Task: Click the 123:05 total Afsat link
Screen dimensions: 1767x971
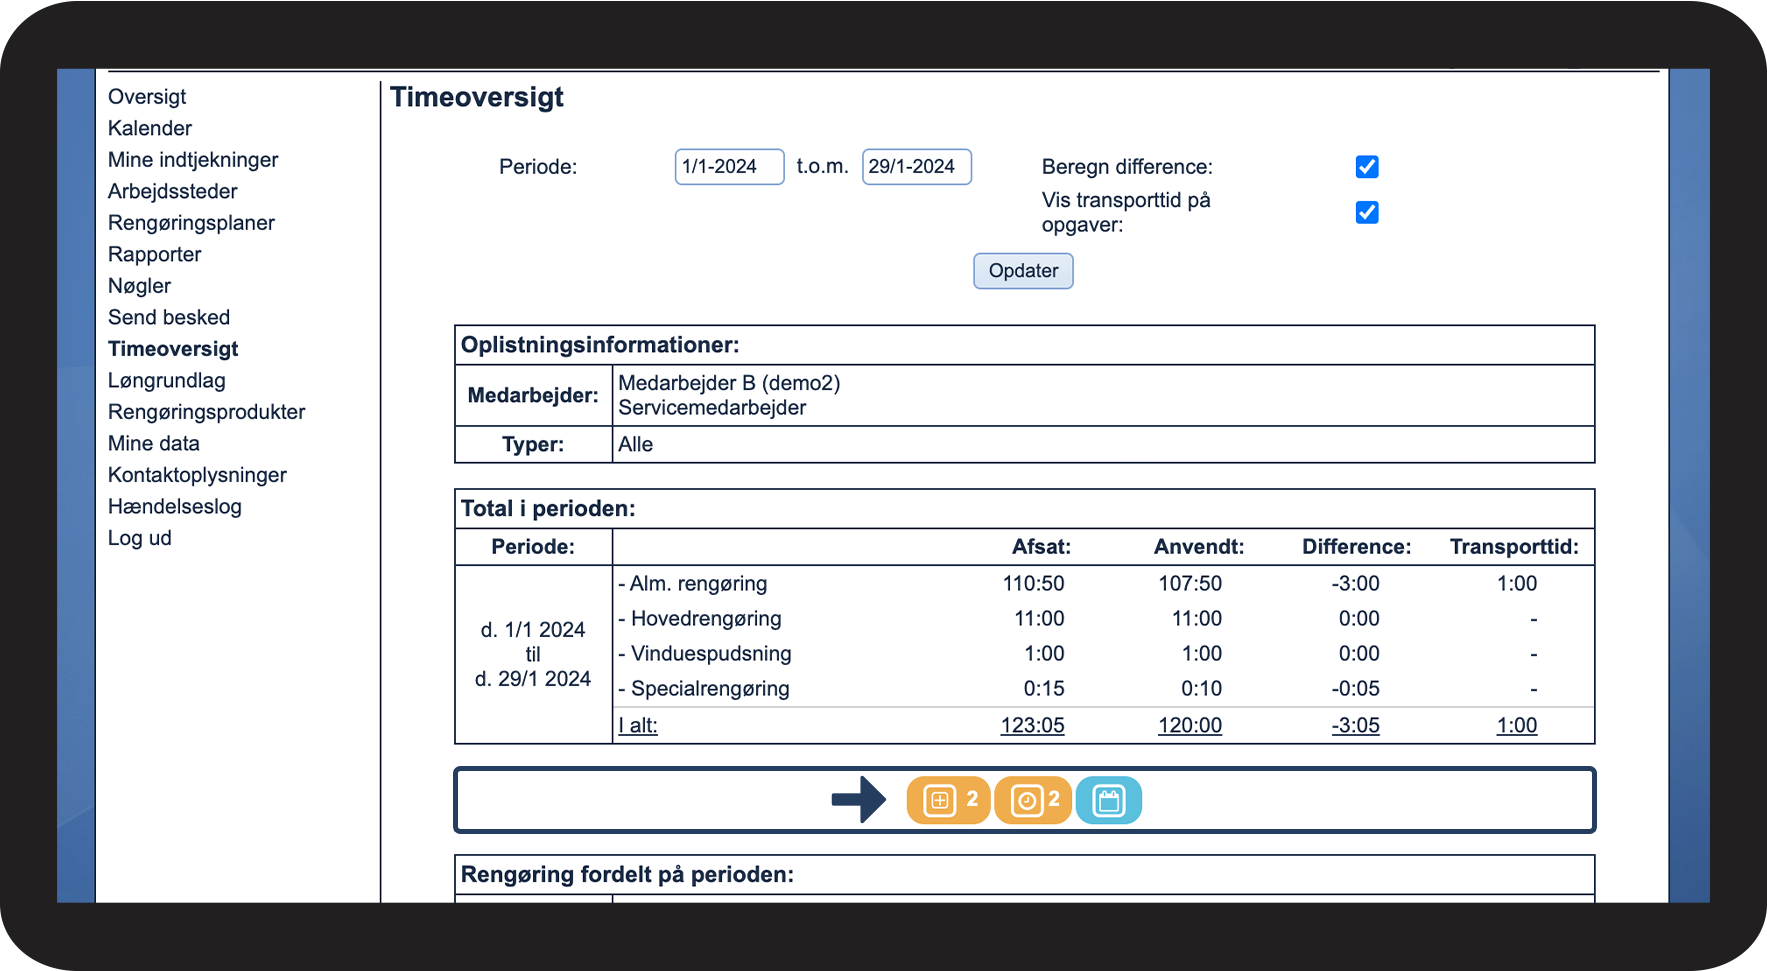Action: pos(1032,726)
